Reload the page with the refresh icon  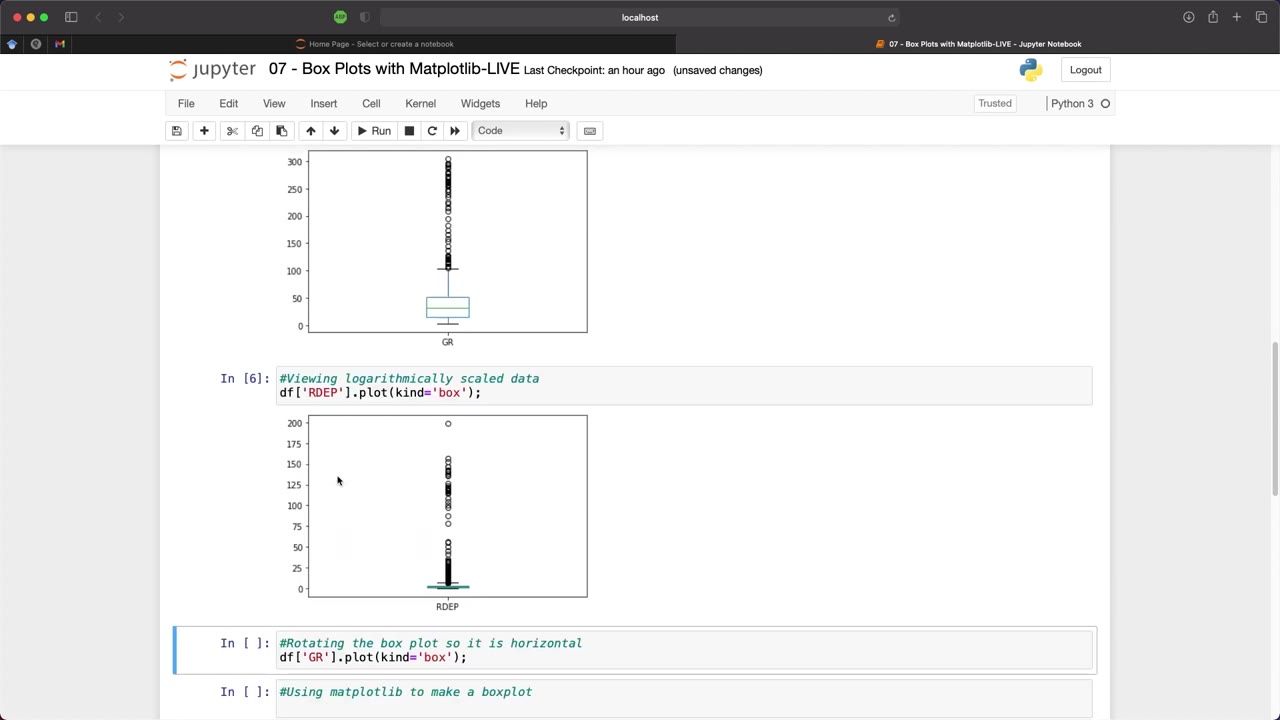[891, 17]
